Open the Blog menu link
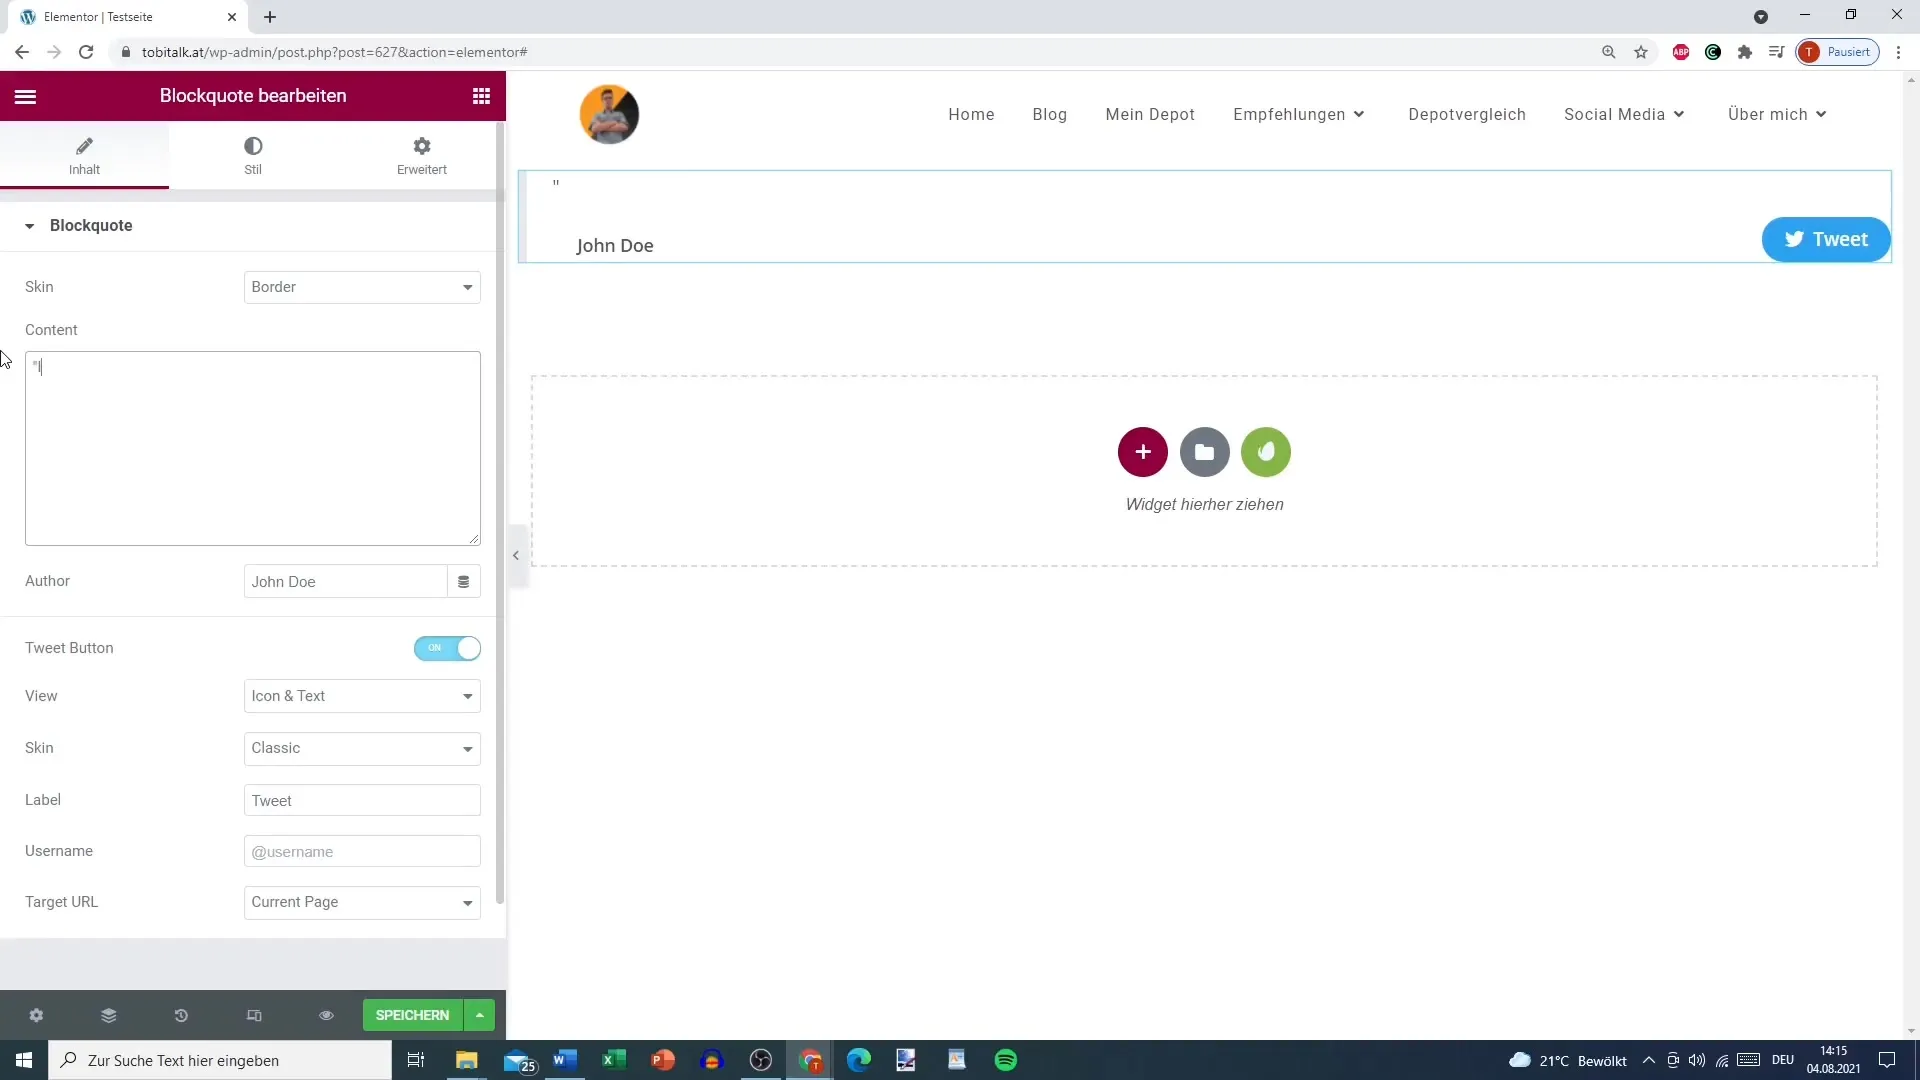 1050,114
